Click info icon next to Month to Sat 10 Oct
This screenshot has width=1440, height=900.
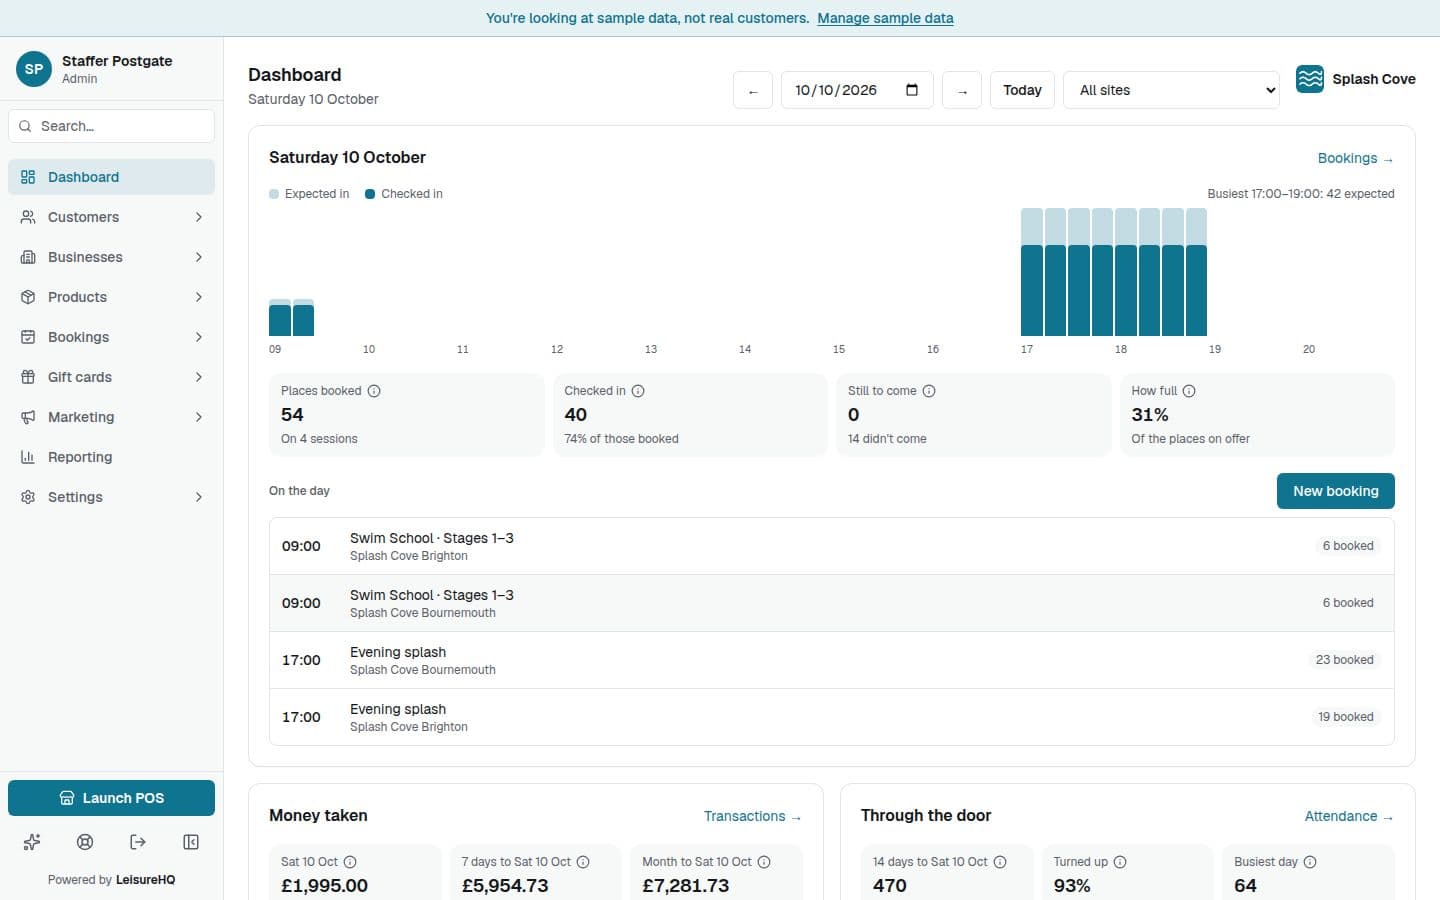click(x=764, y=862)
